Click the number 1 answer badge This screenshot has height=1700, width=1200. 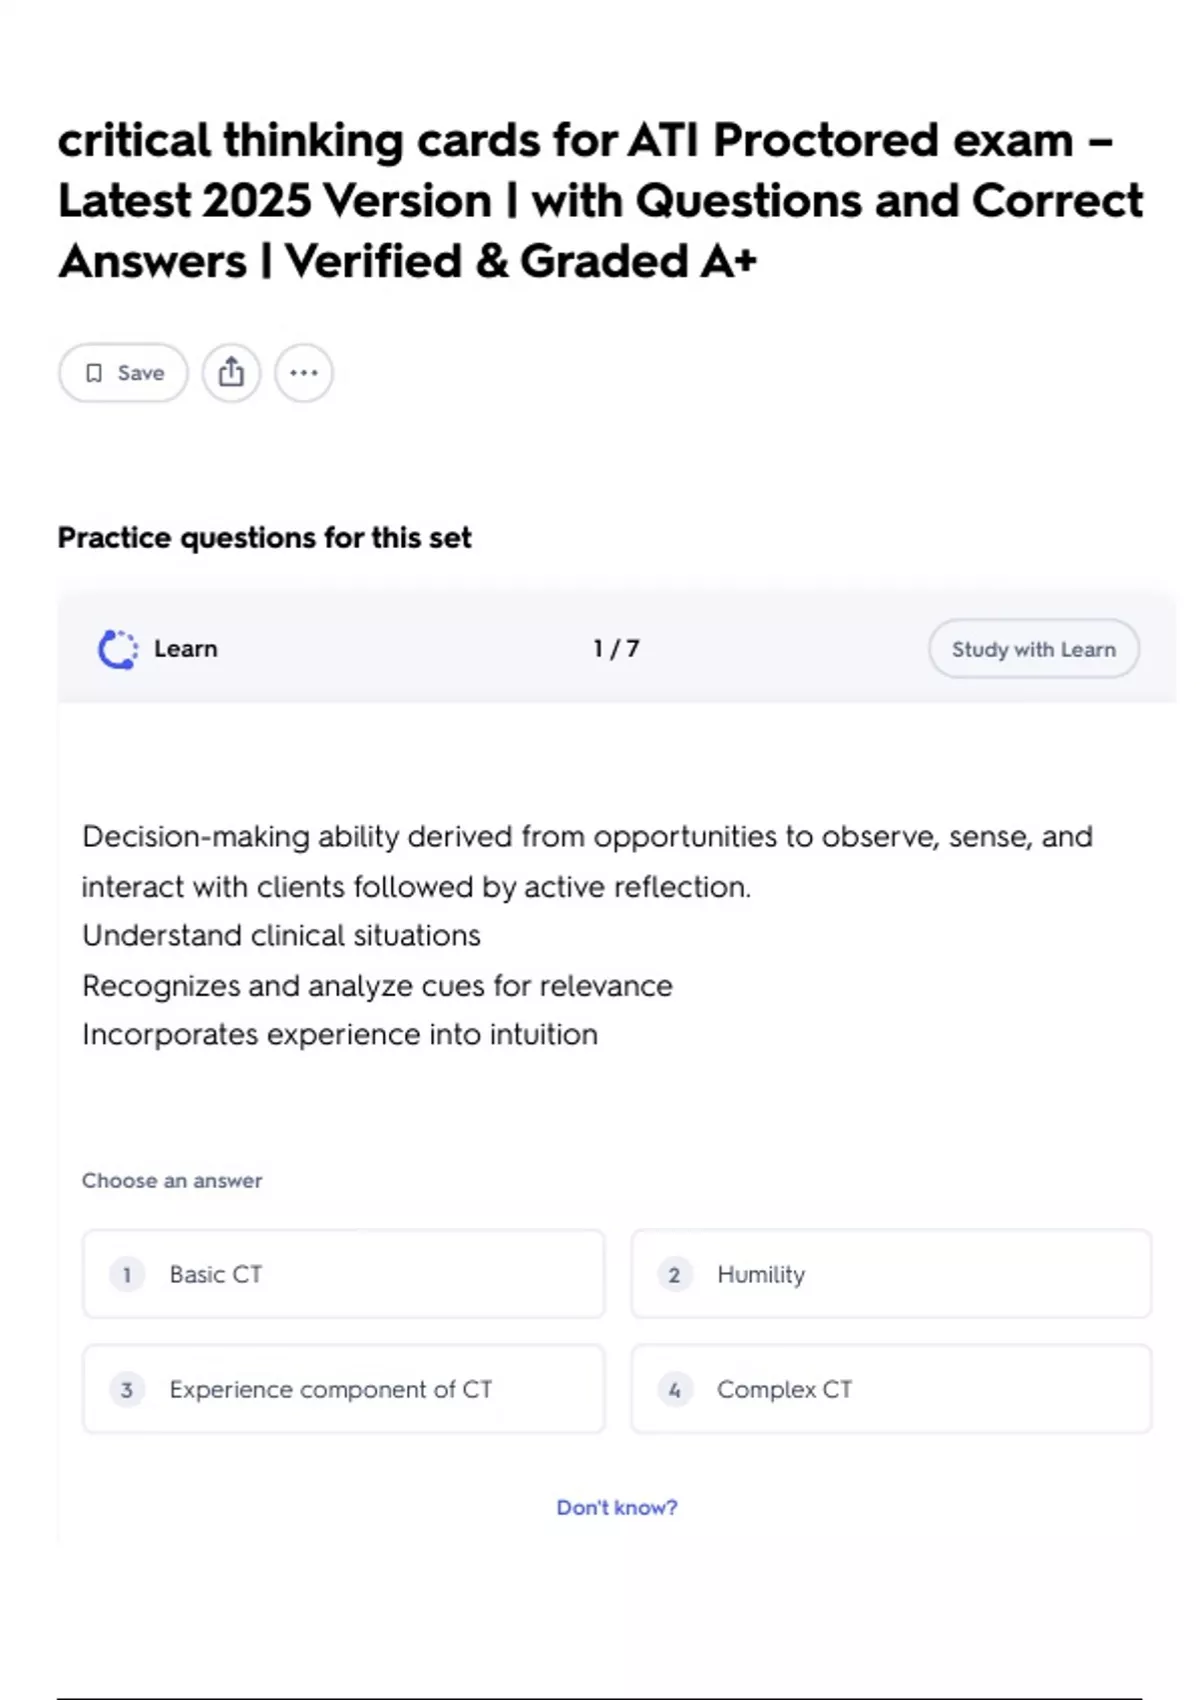[x=127, y=1275]
